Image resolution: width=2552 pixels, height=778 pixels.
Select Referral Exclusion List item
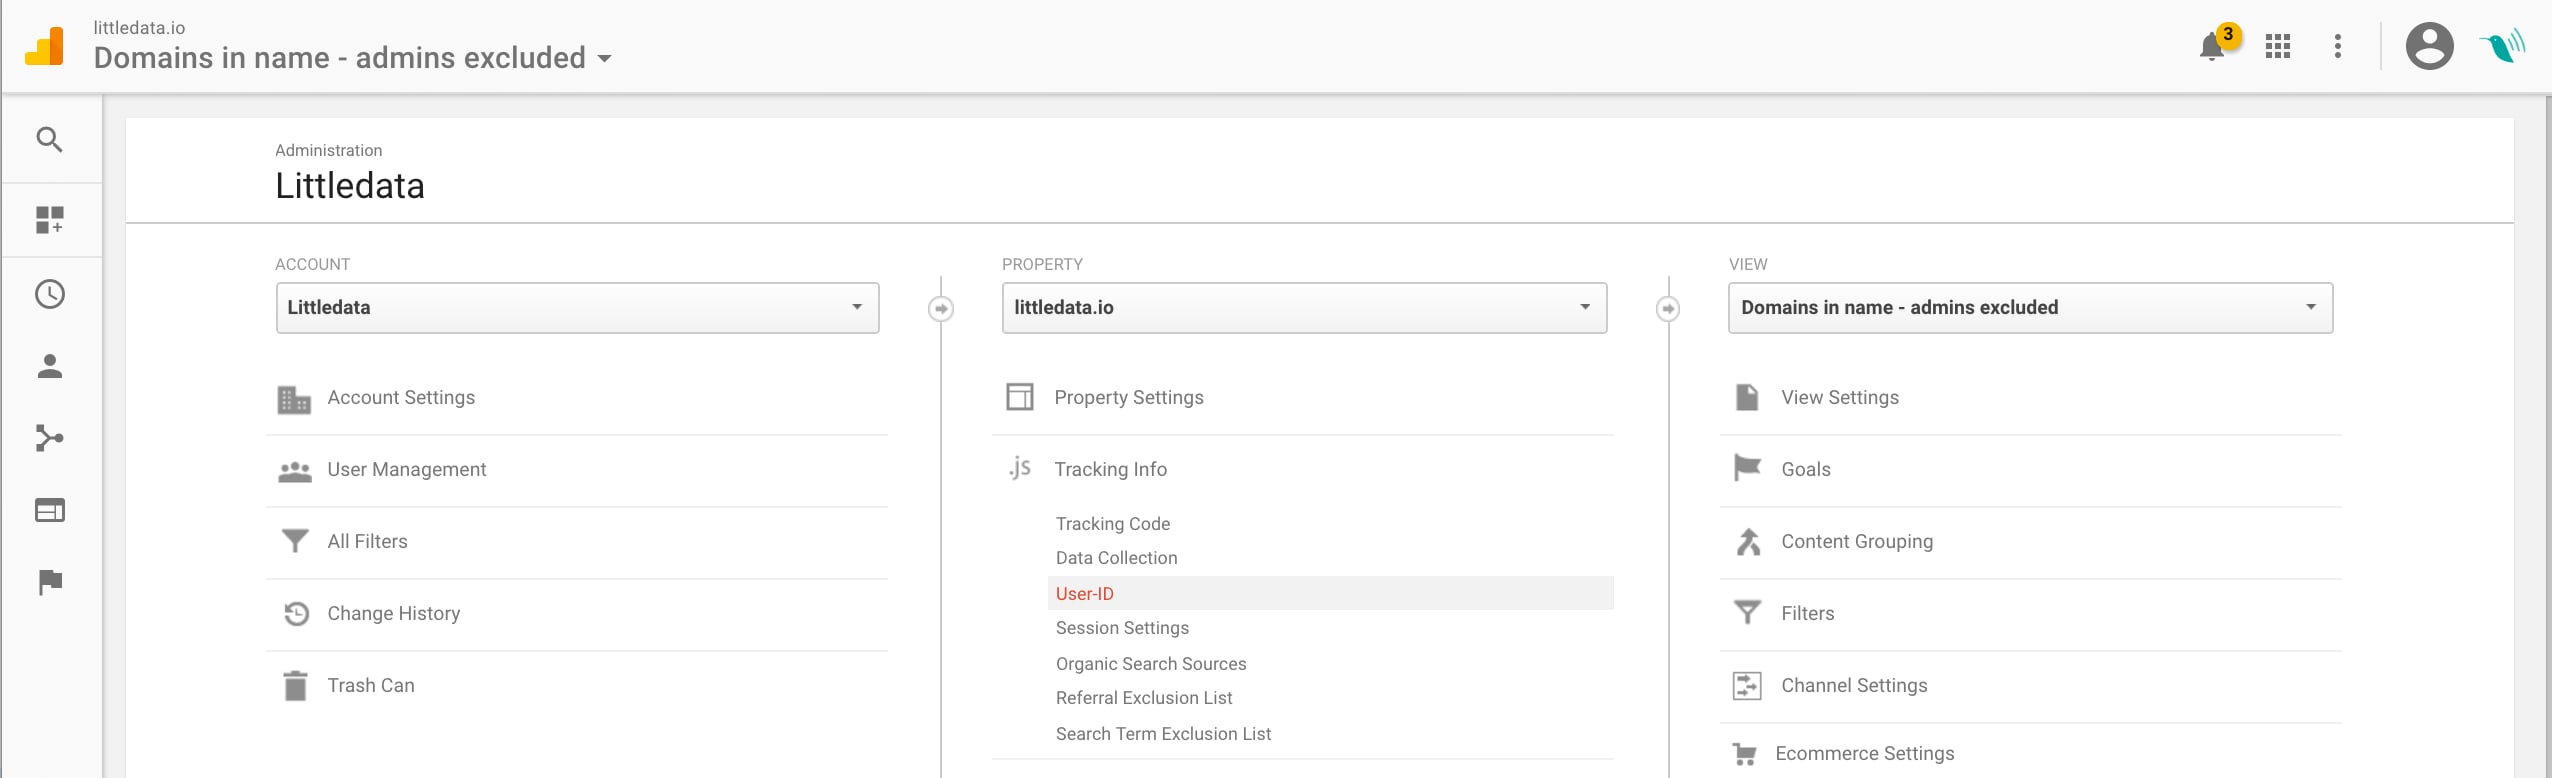pos(1144,698)
